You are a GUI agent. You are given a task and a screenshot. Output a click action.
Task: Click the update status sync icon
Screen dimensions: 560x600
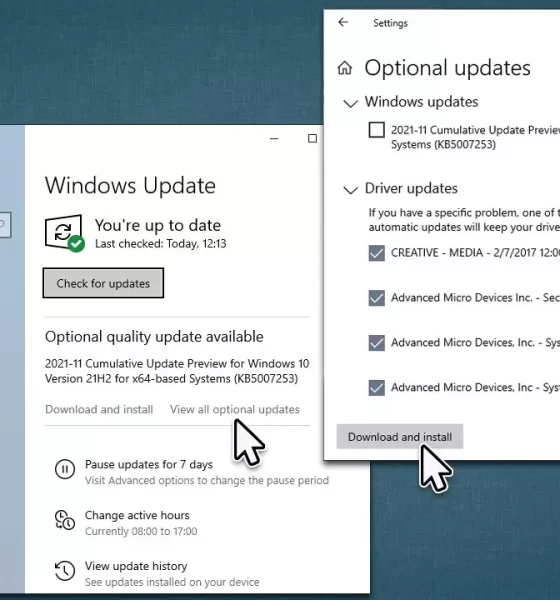(64, 233)
